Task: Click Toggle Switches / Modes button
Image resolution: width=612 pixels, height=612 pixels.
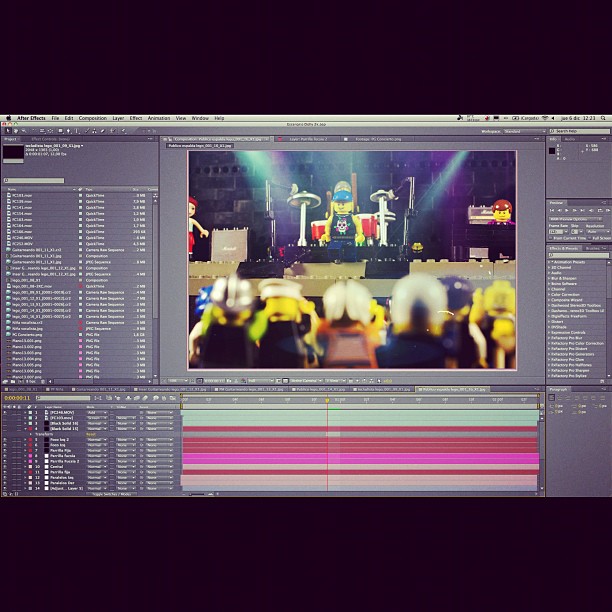Action: point(111,494)
